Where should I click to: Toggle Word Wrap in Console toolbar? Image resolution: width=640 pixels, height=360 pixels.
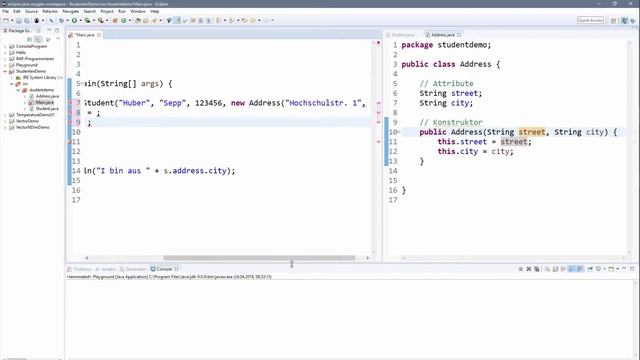pos(563,269)
